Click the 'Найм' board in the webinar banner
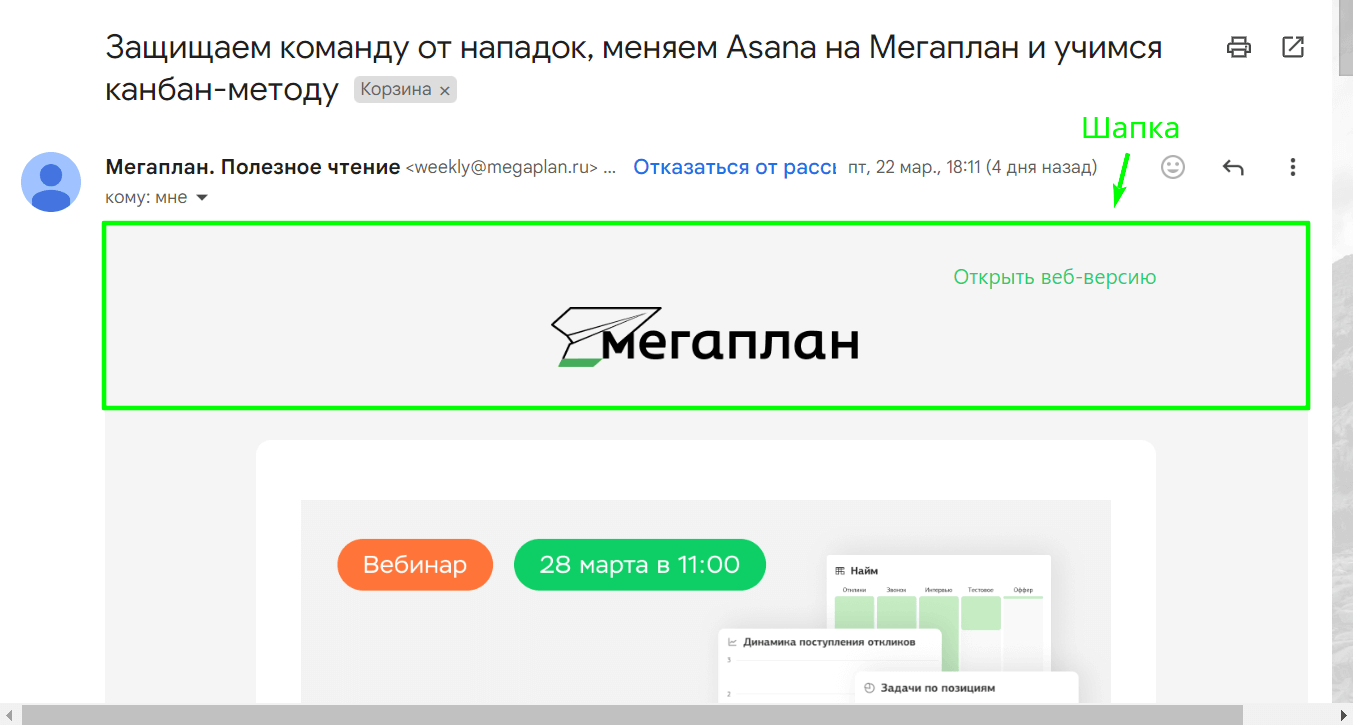This screenshot has height=725, width=1353. pos(939,612)
